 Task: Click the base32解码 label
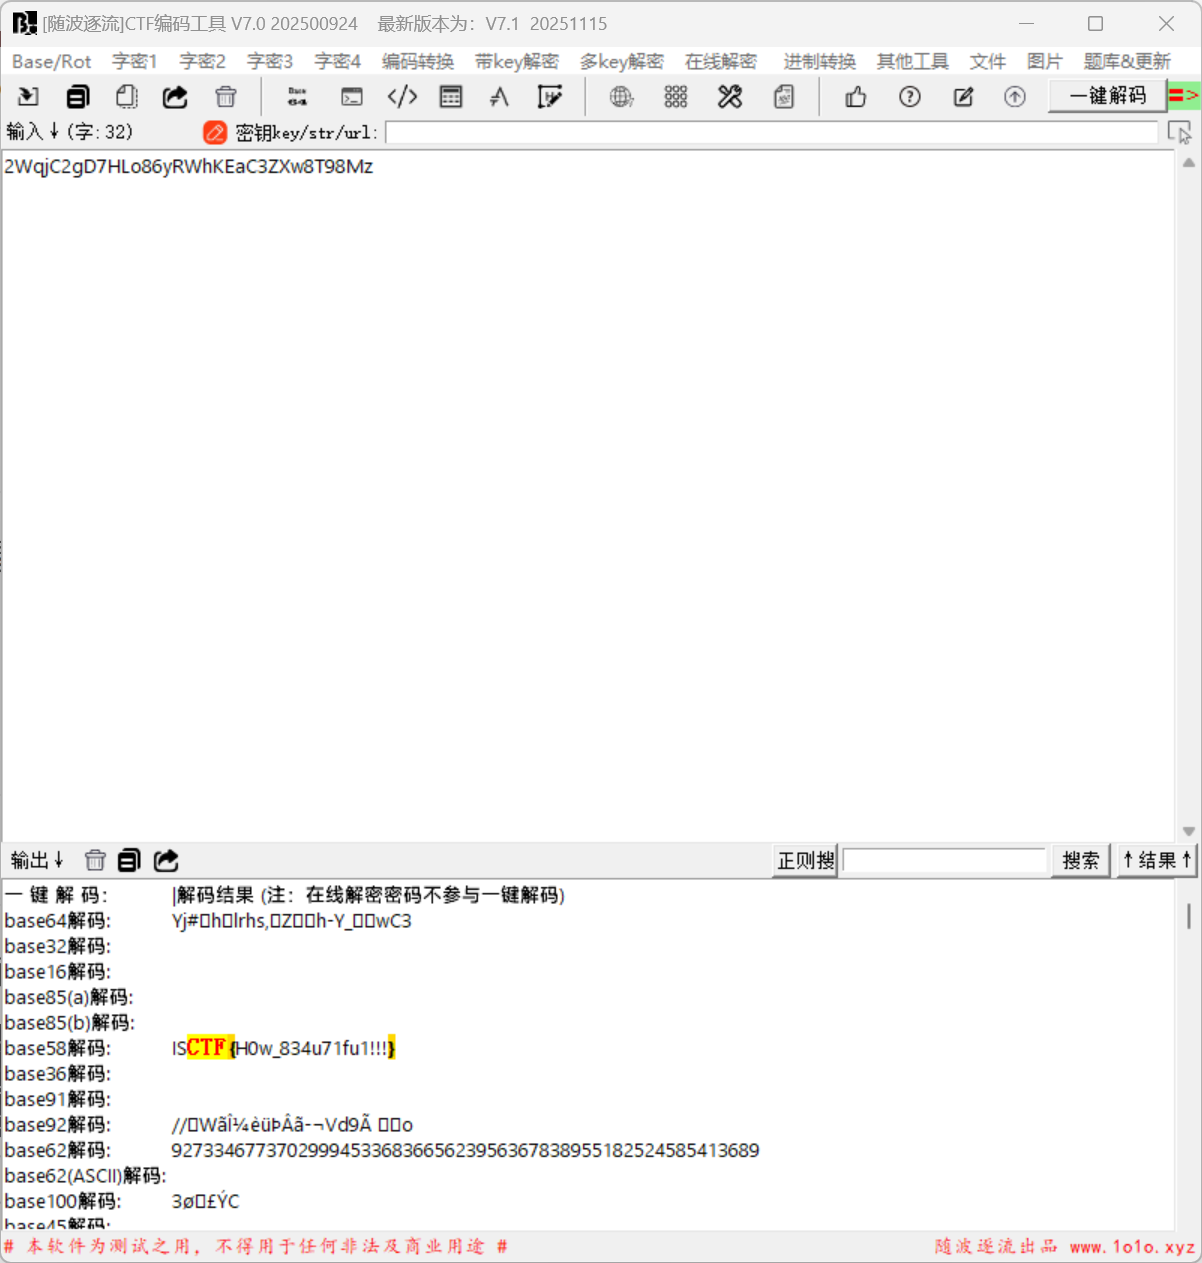point(58,946)
